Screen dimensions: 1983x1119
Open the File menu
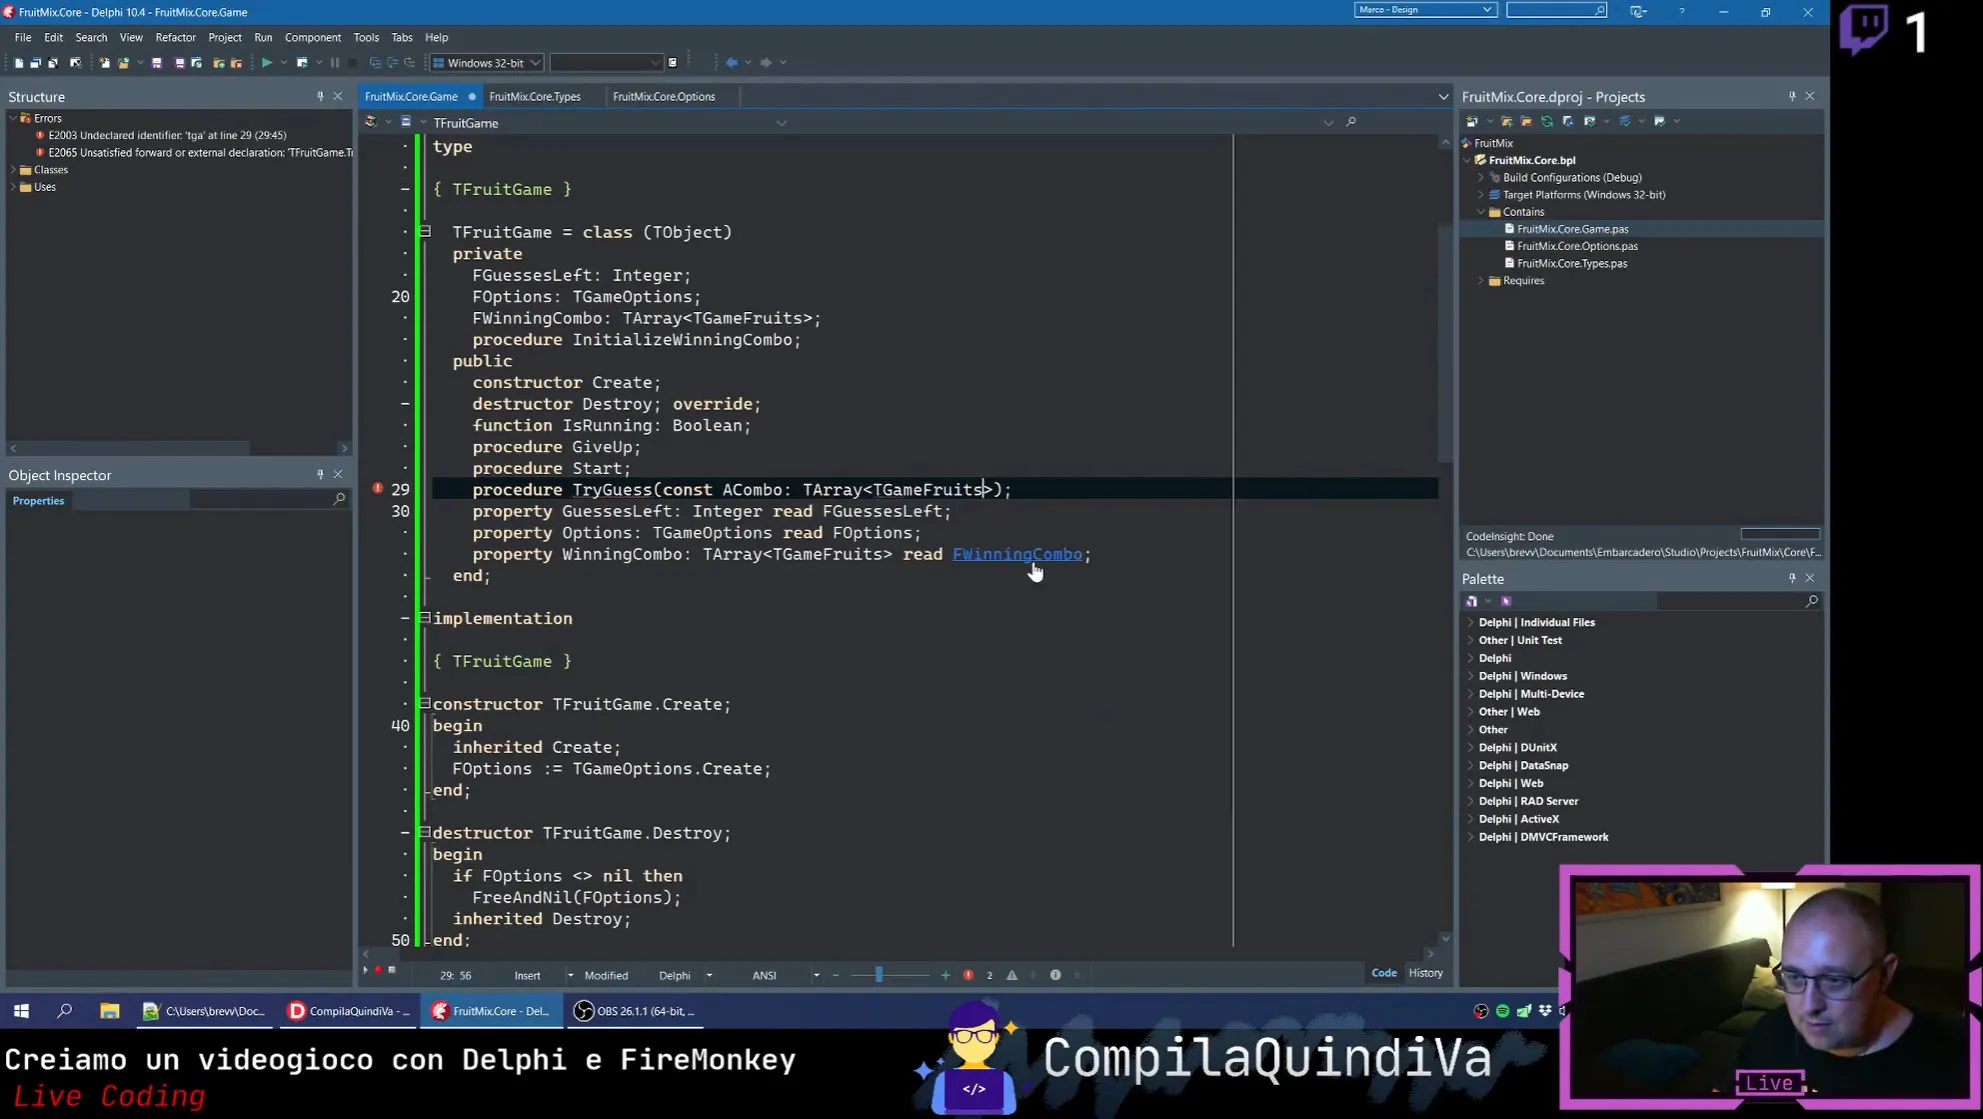pyautogui.click(x=23, y=37)
